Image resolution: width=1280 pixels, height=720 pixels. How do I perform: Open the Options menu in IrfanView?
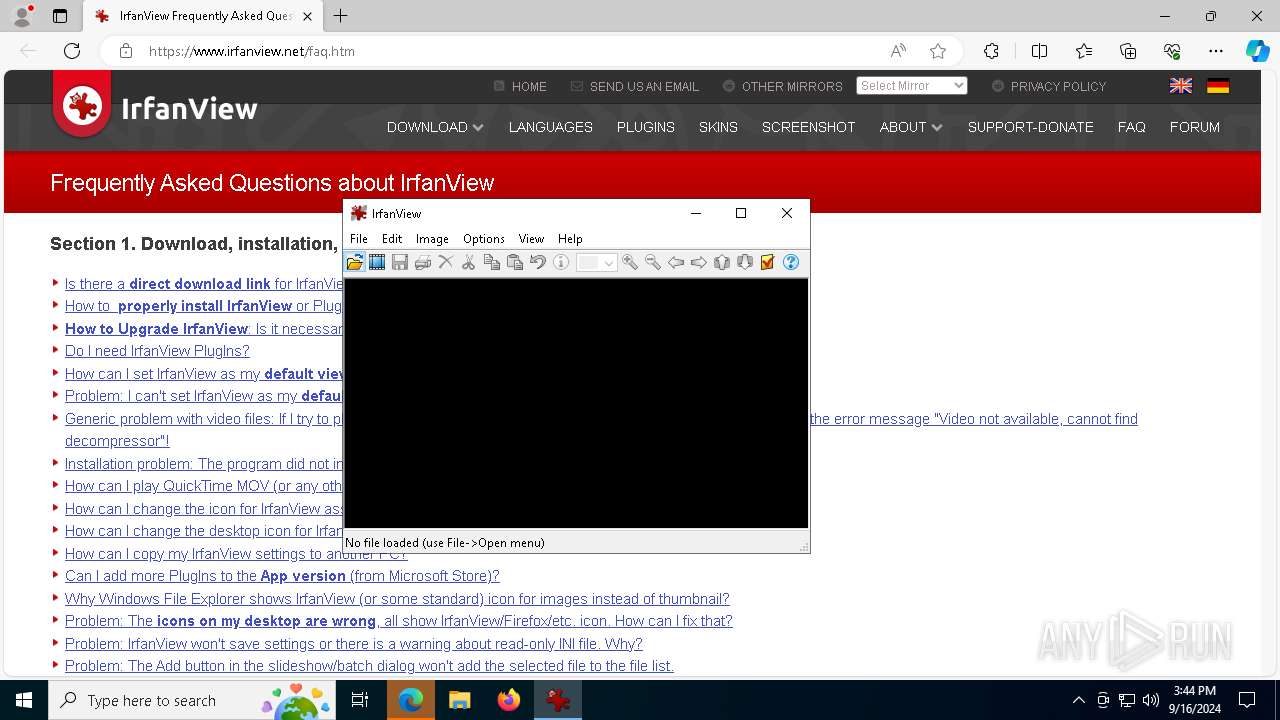pyautogui.click(x=484, y=239)
